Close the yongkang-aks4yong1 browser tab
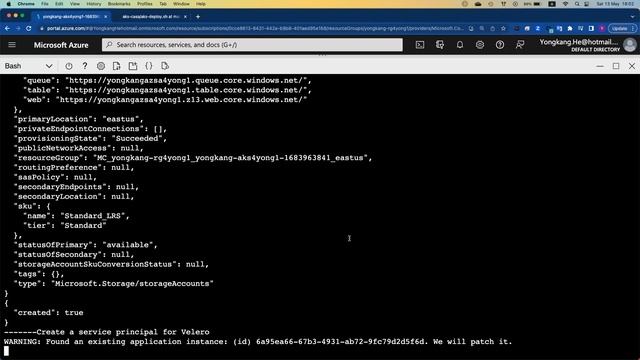Image resolution: width=640 pixels, height=360 pixels. (105, 17)
